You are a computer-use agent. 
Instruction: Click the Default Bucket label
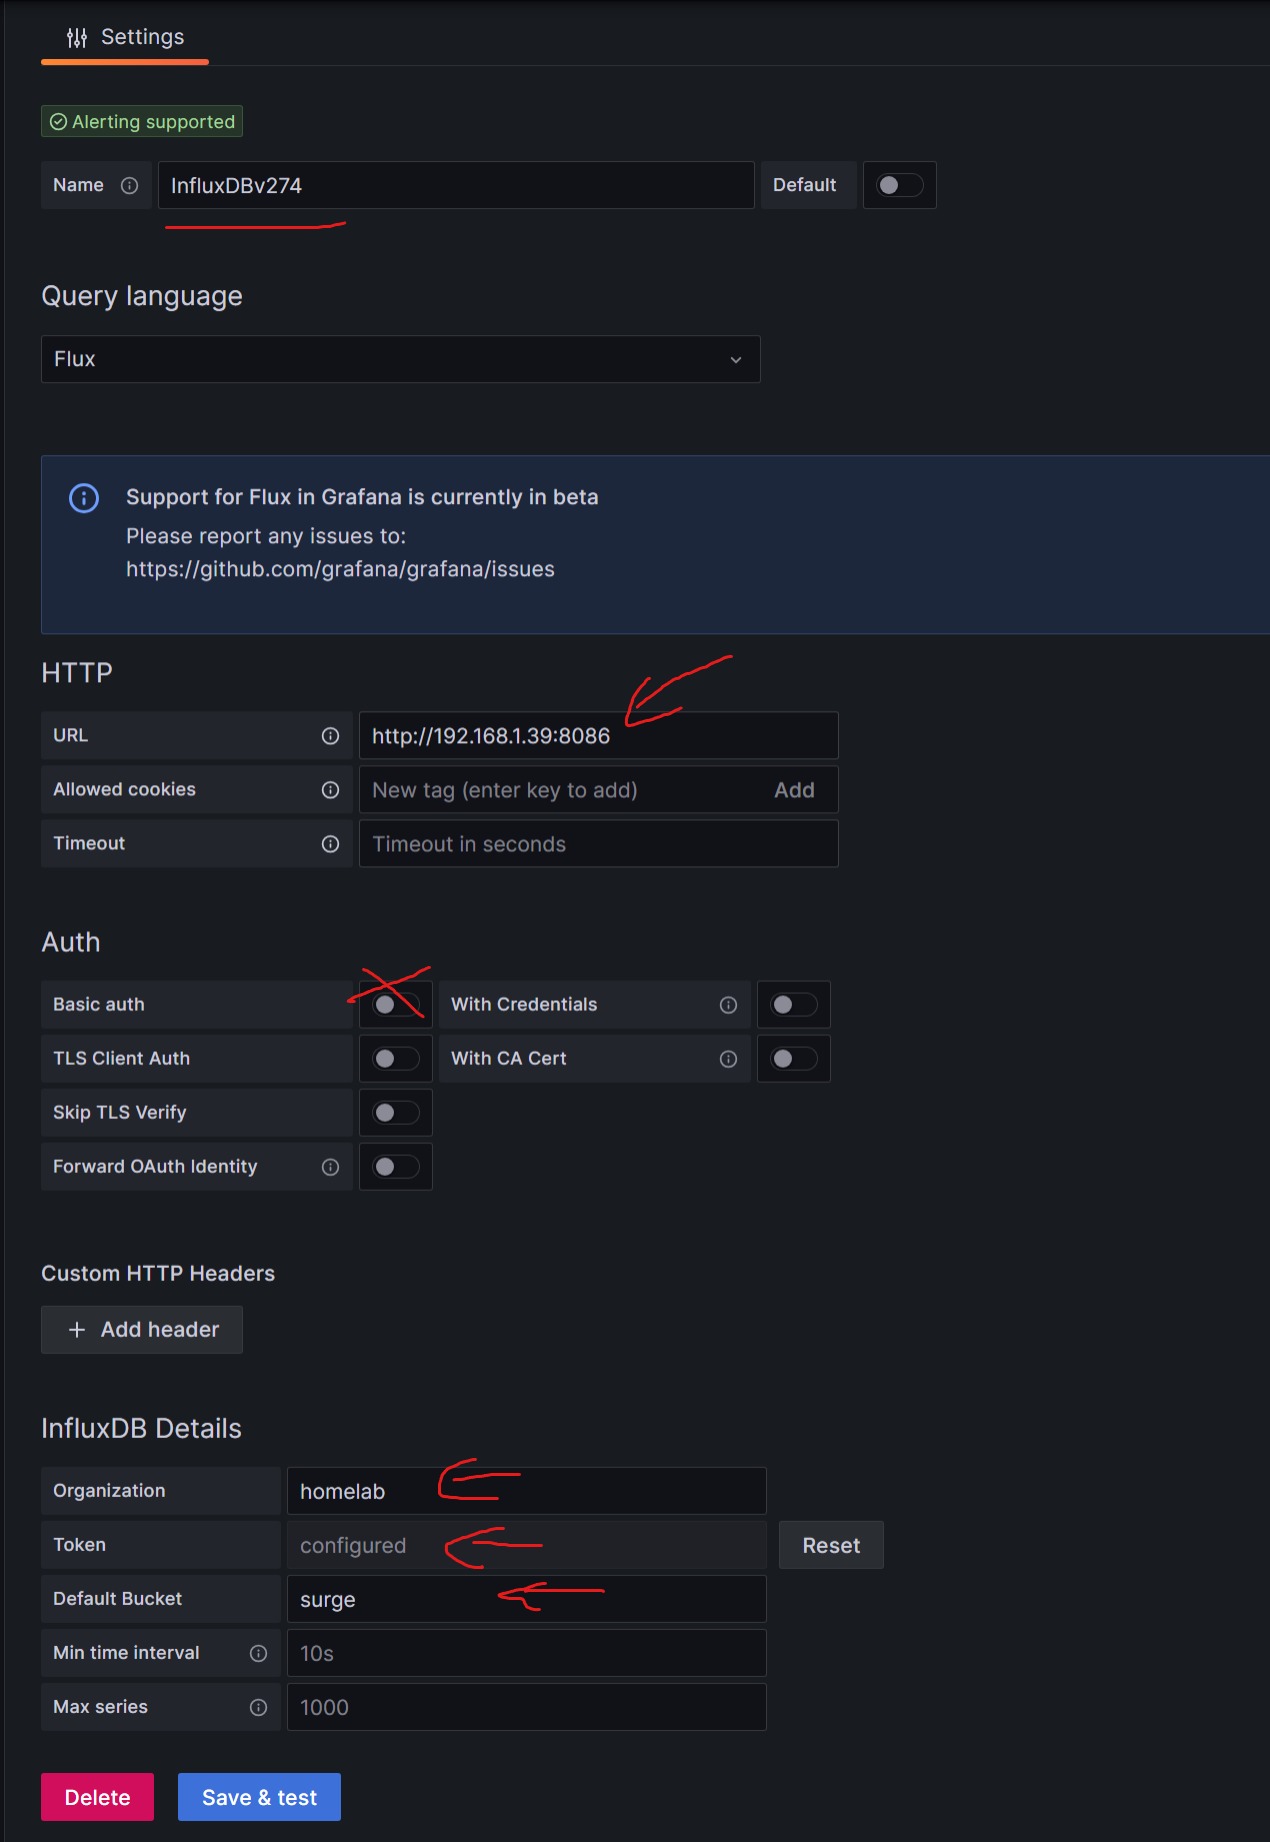[x=117, y=1598]
